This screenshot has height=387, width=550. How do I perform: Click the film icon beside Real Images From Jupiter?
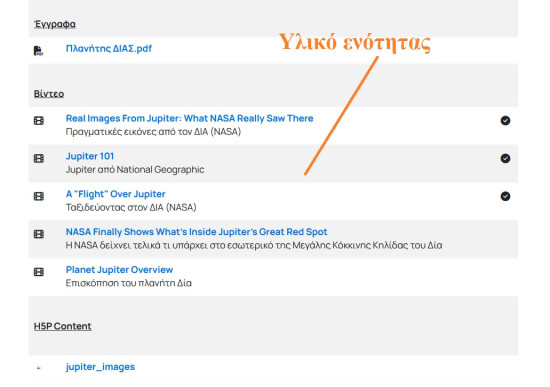coord(39,121)
